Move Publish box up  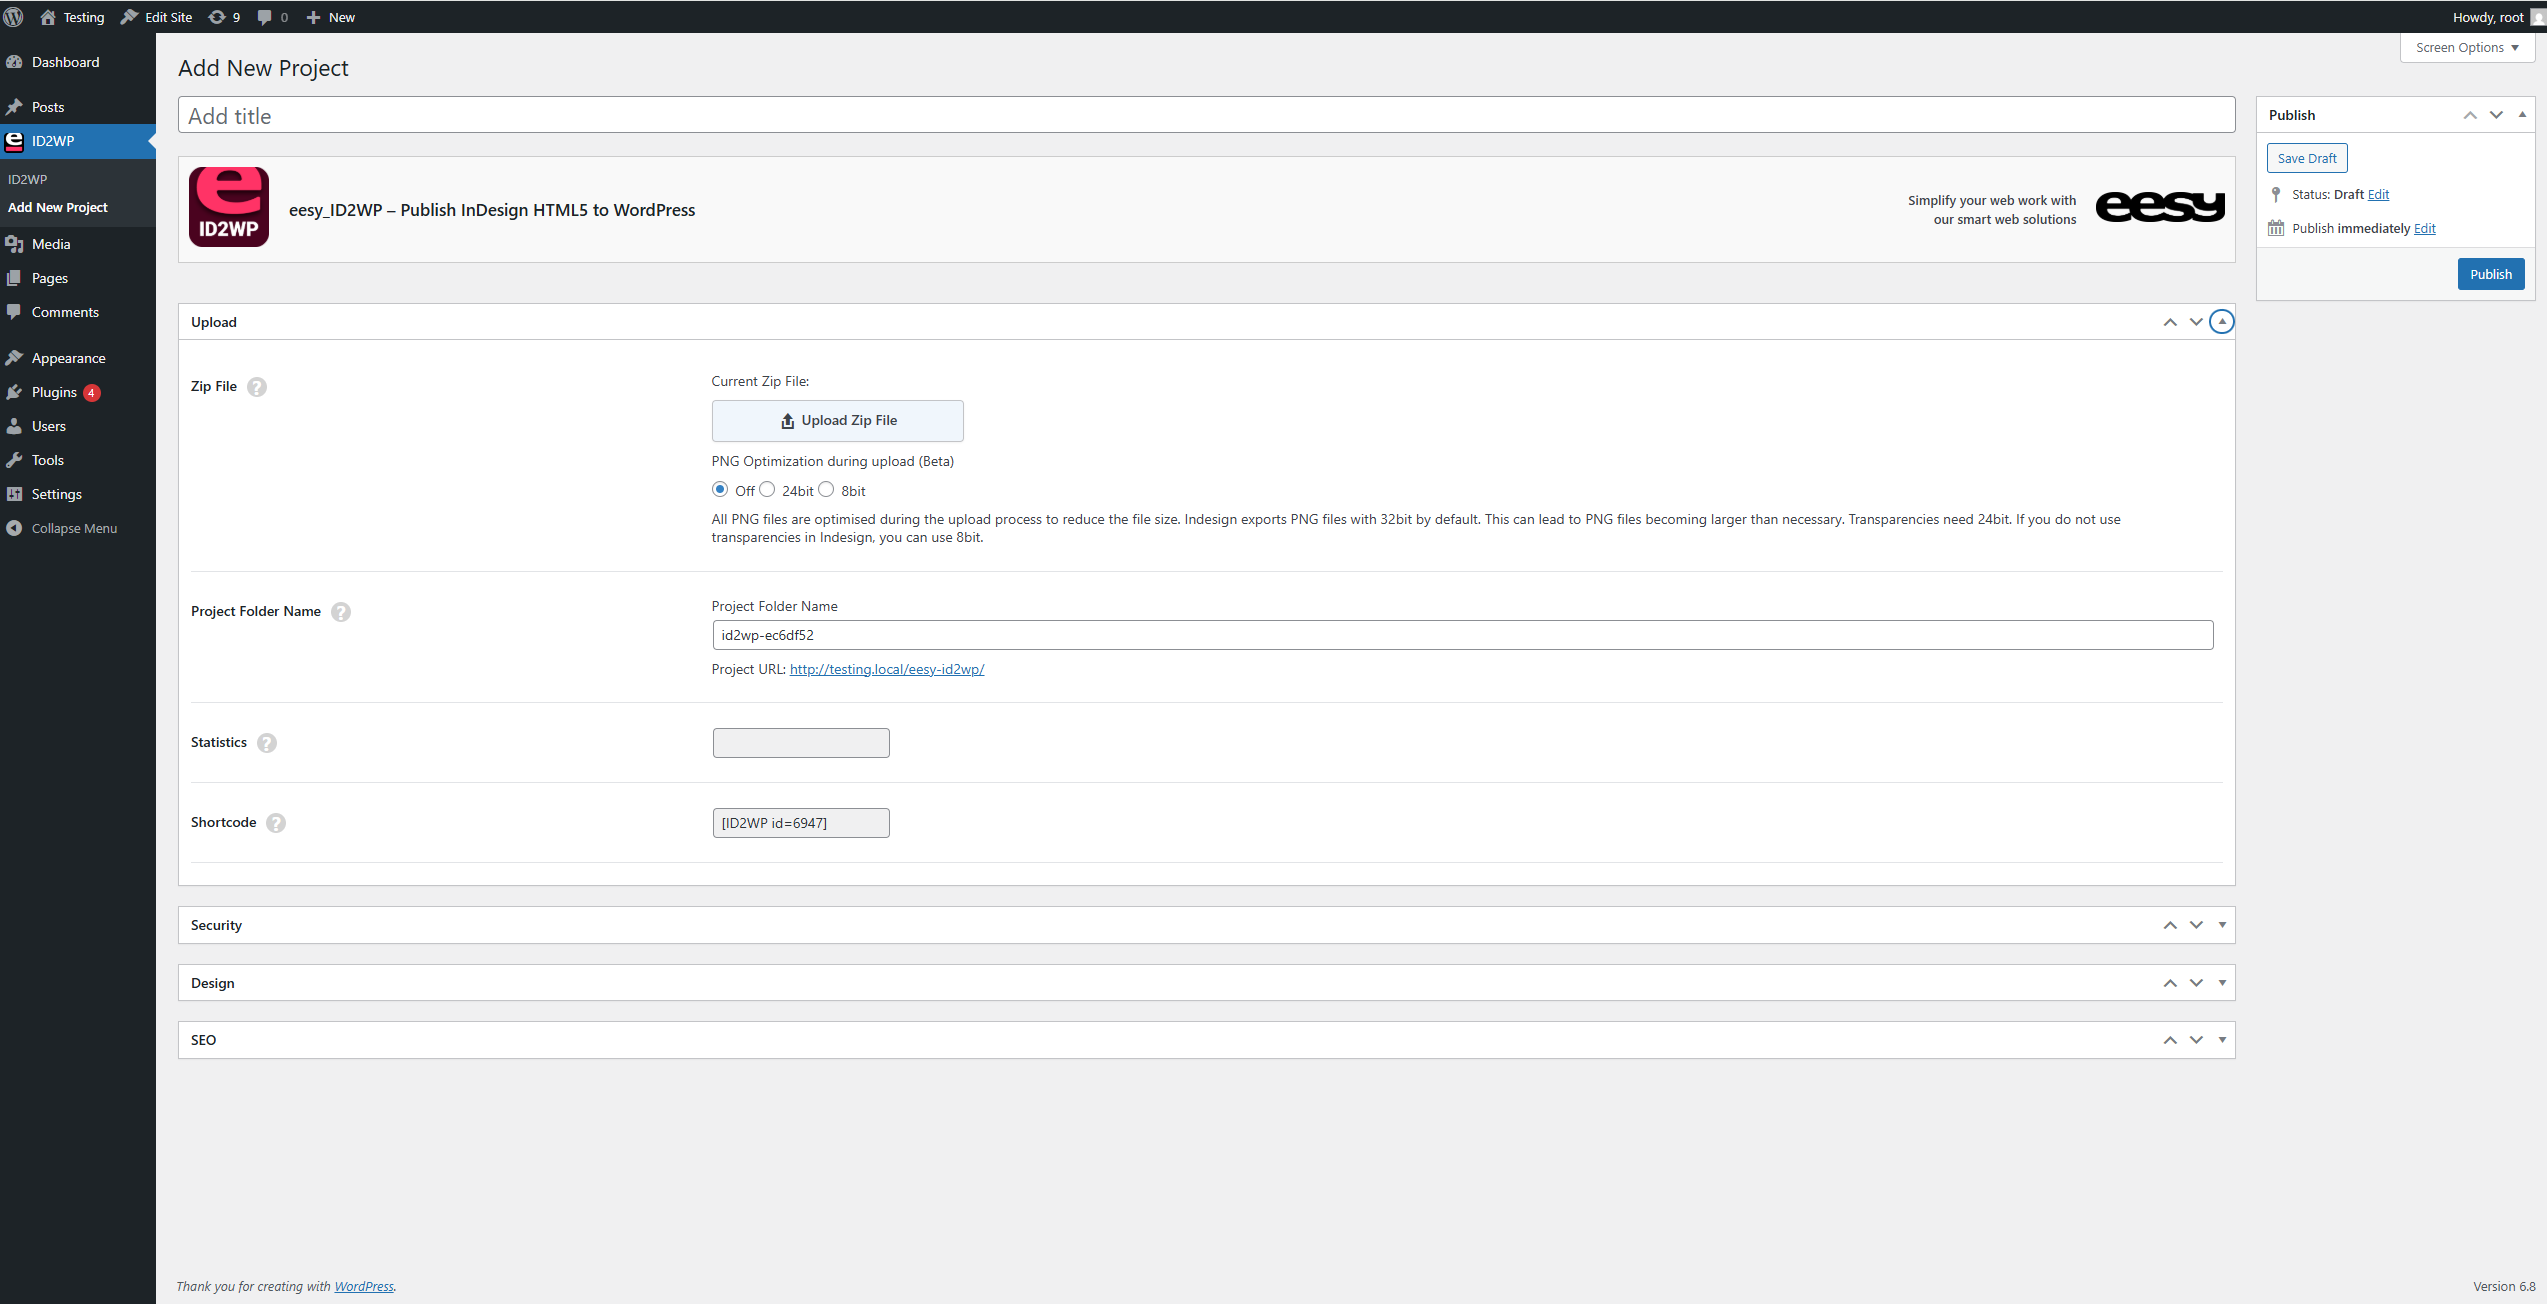point(2470,115)
